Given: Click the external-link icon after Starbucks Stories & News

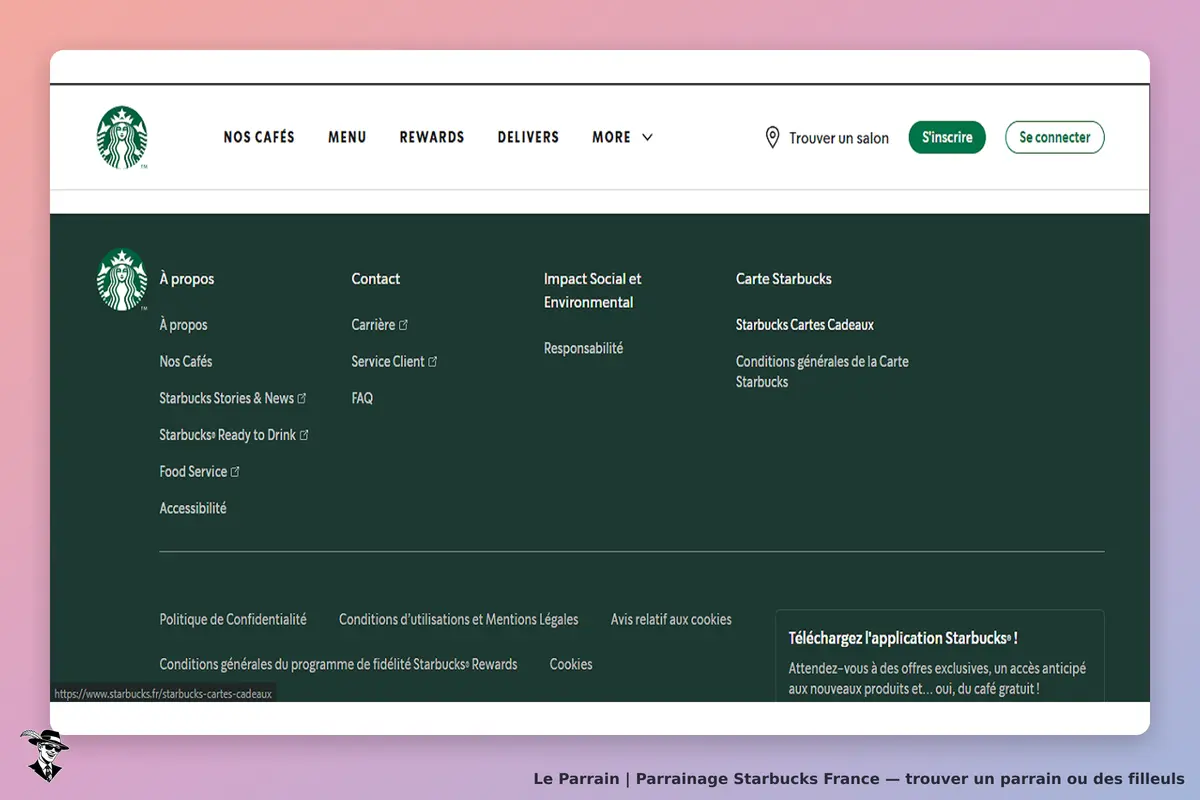Looking at the screenshot, I should click(302, 398).
